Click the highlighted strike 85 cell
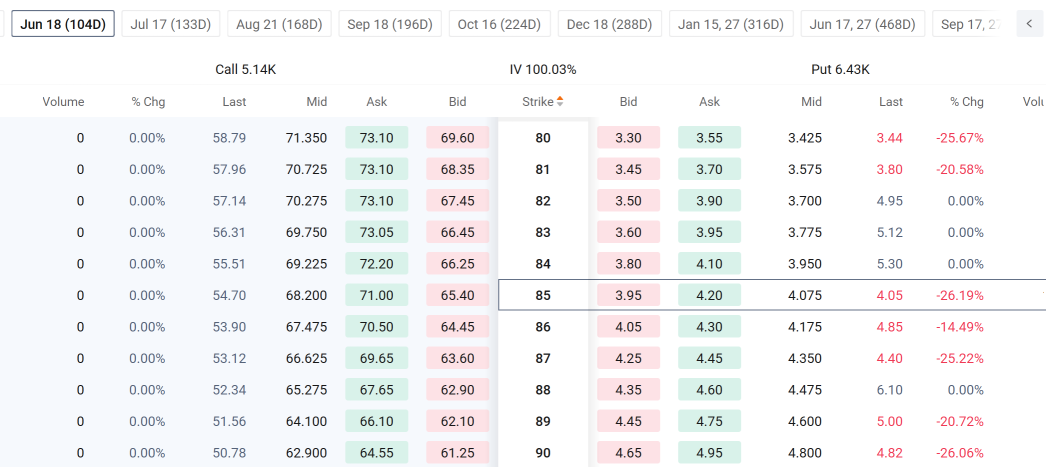 click(x=543, y=295)
